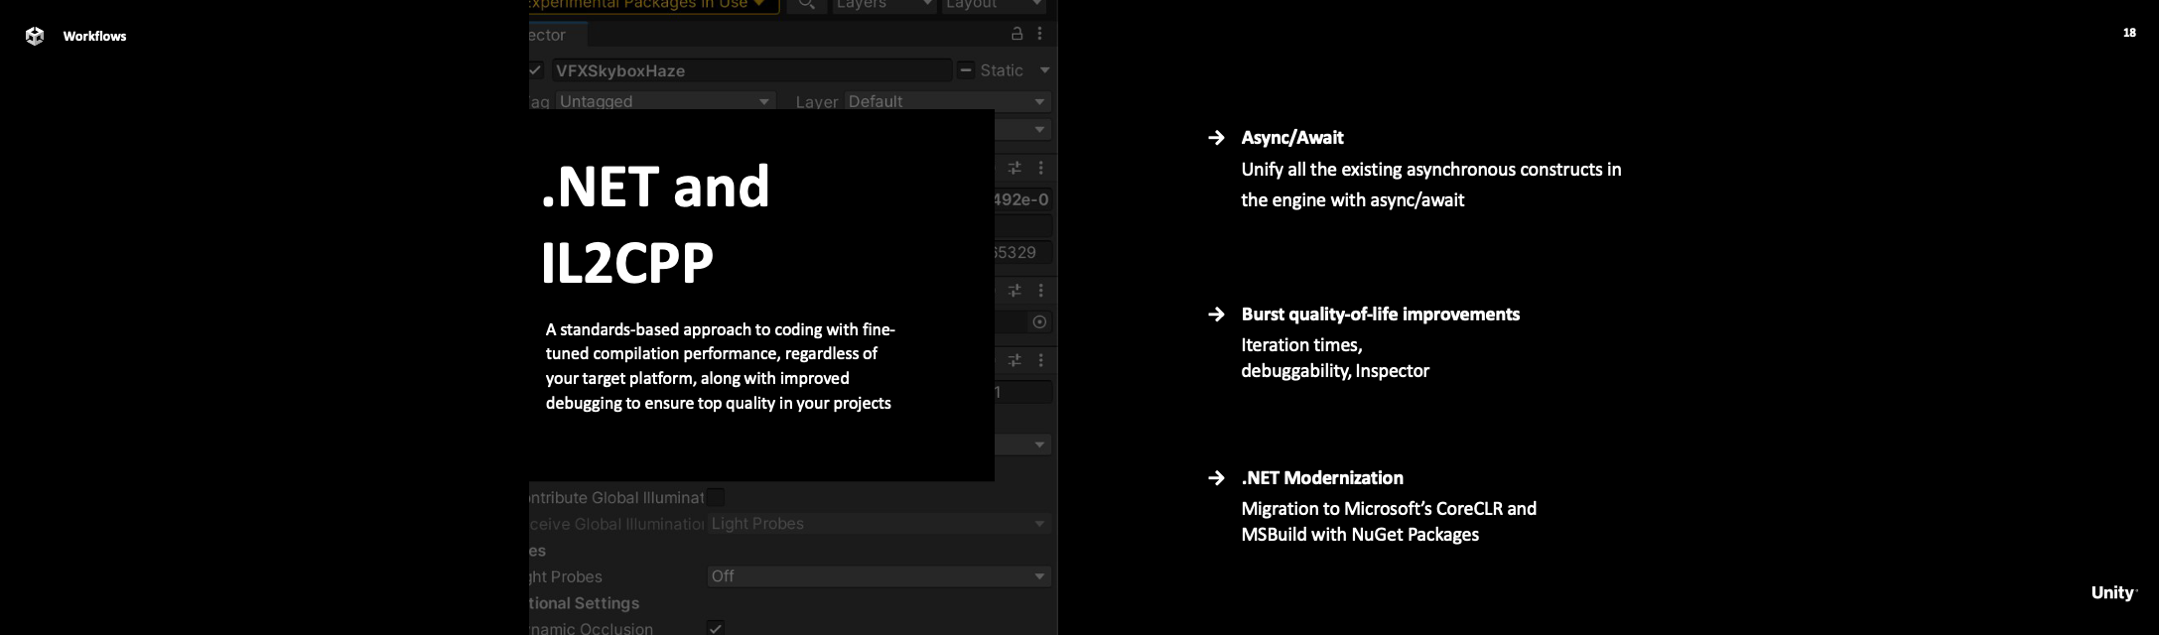
Task: Open the Layers dropdown in the toolbar
Action: point(884,5)
